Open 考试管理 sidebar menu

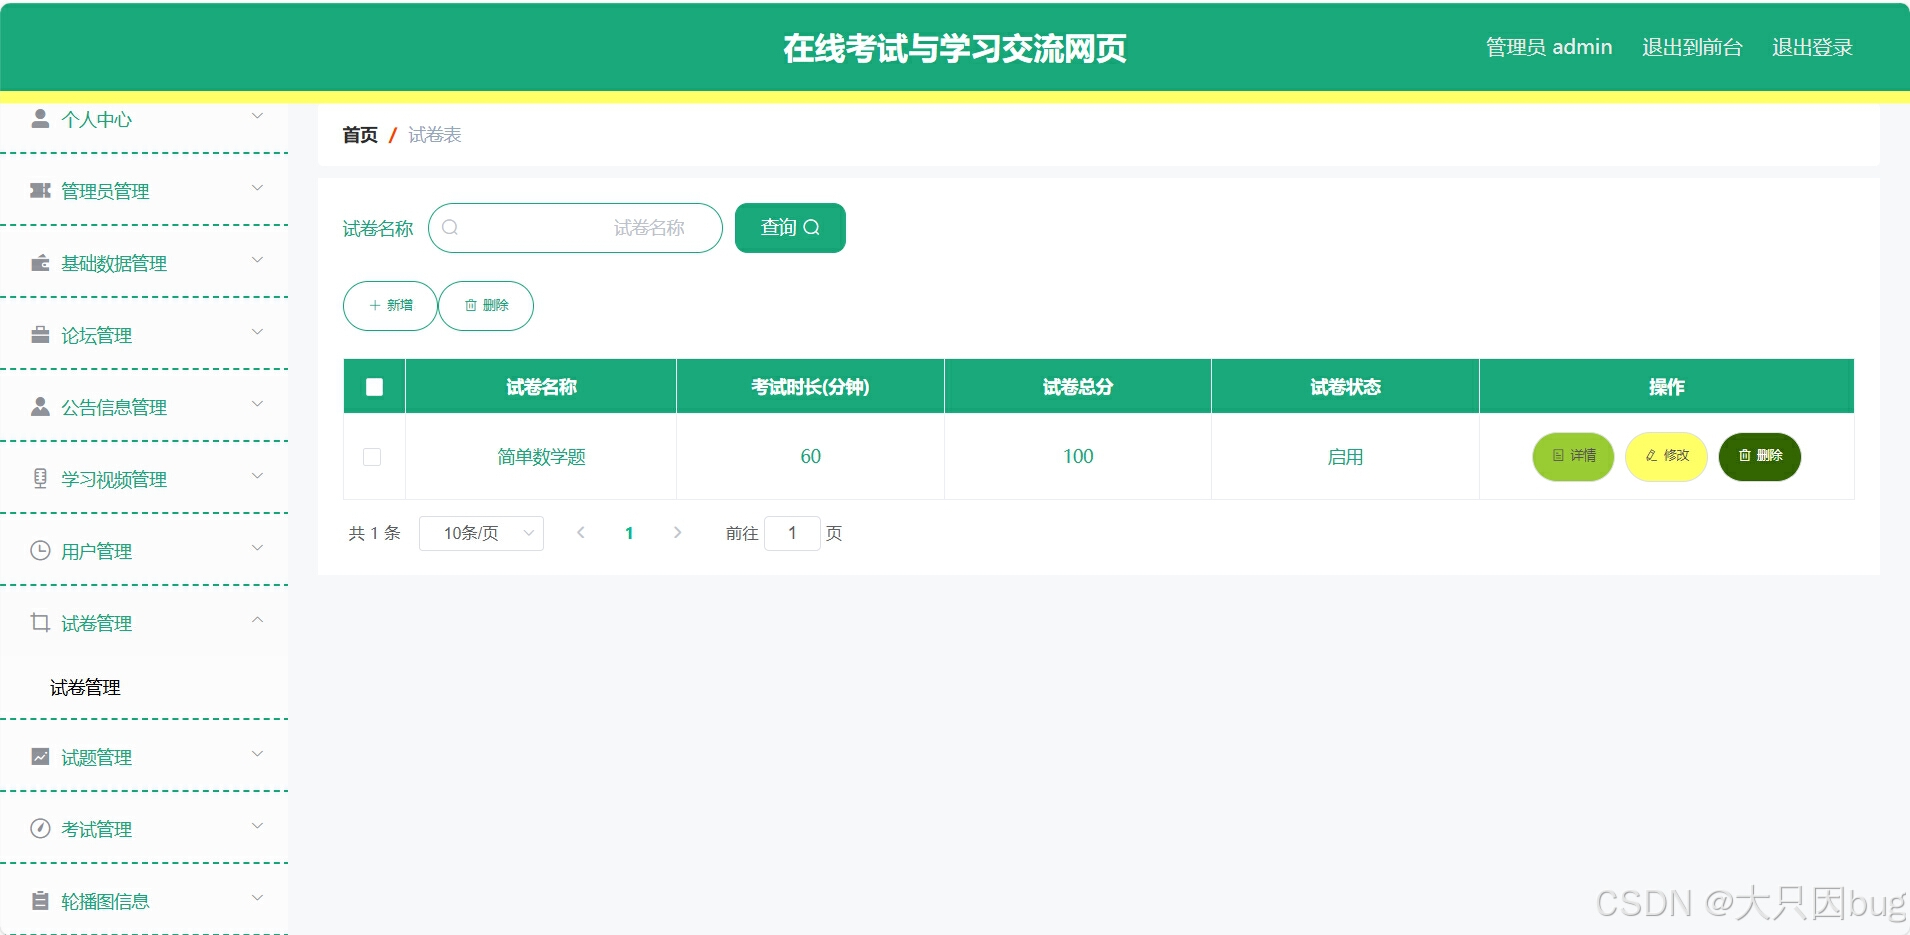(144, 829)
